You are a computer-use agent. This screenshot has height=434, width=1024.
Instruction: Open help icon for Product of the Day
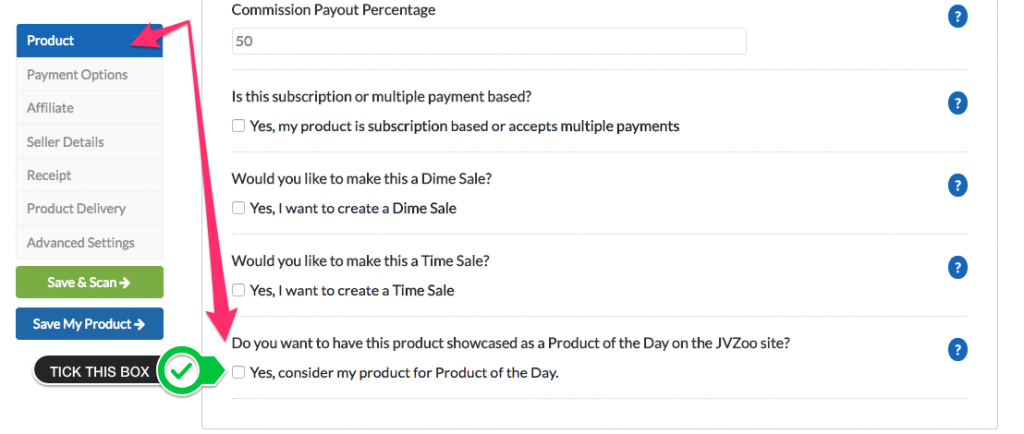(957, 349)
